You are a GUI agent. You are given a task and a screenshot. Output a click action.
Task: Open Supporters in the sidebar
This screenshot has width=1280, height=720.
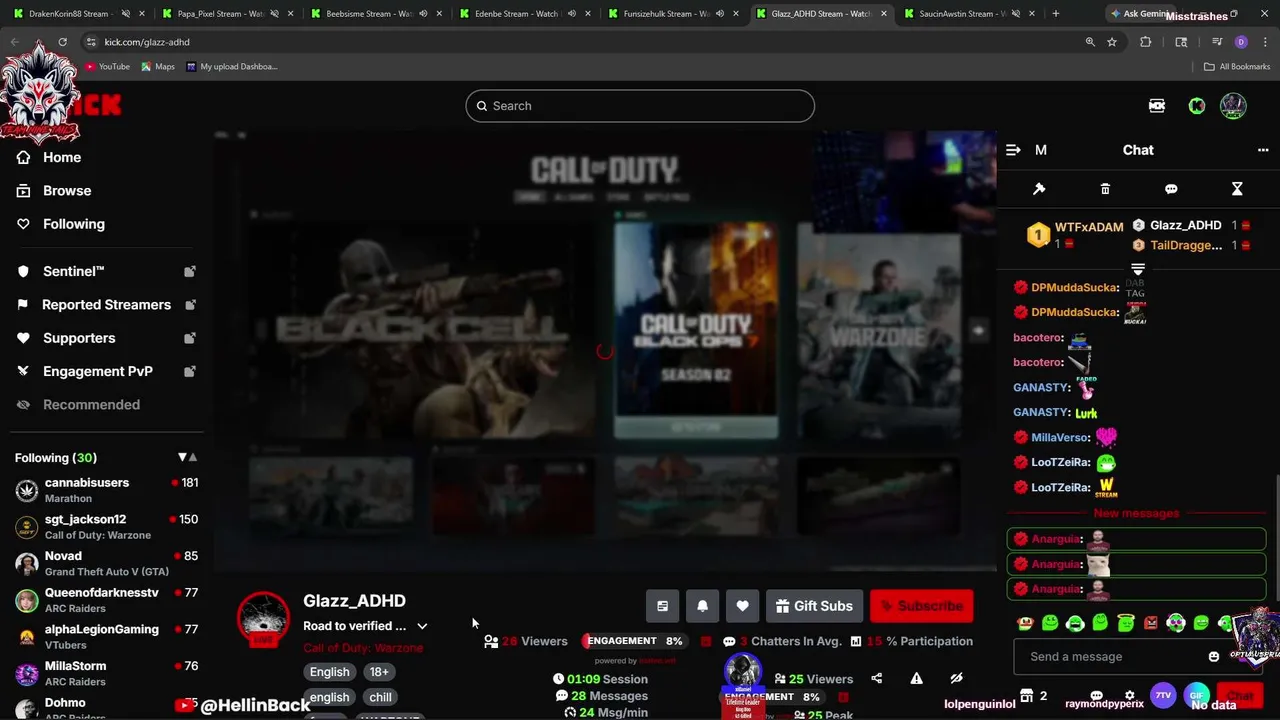105,338
